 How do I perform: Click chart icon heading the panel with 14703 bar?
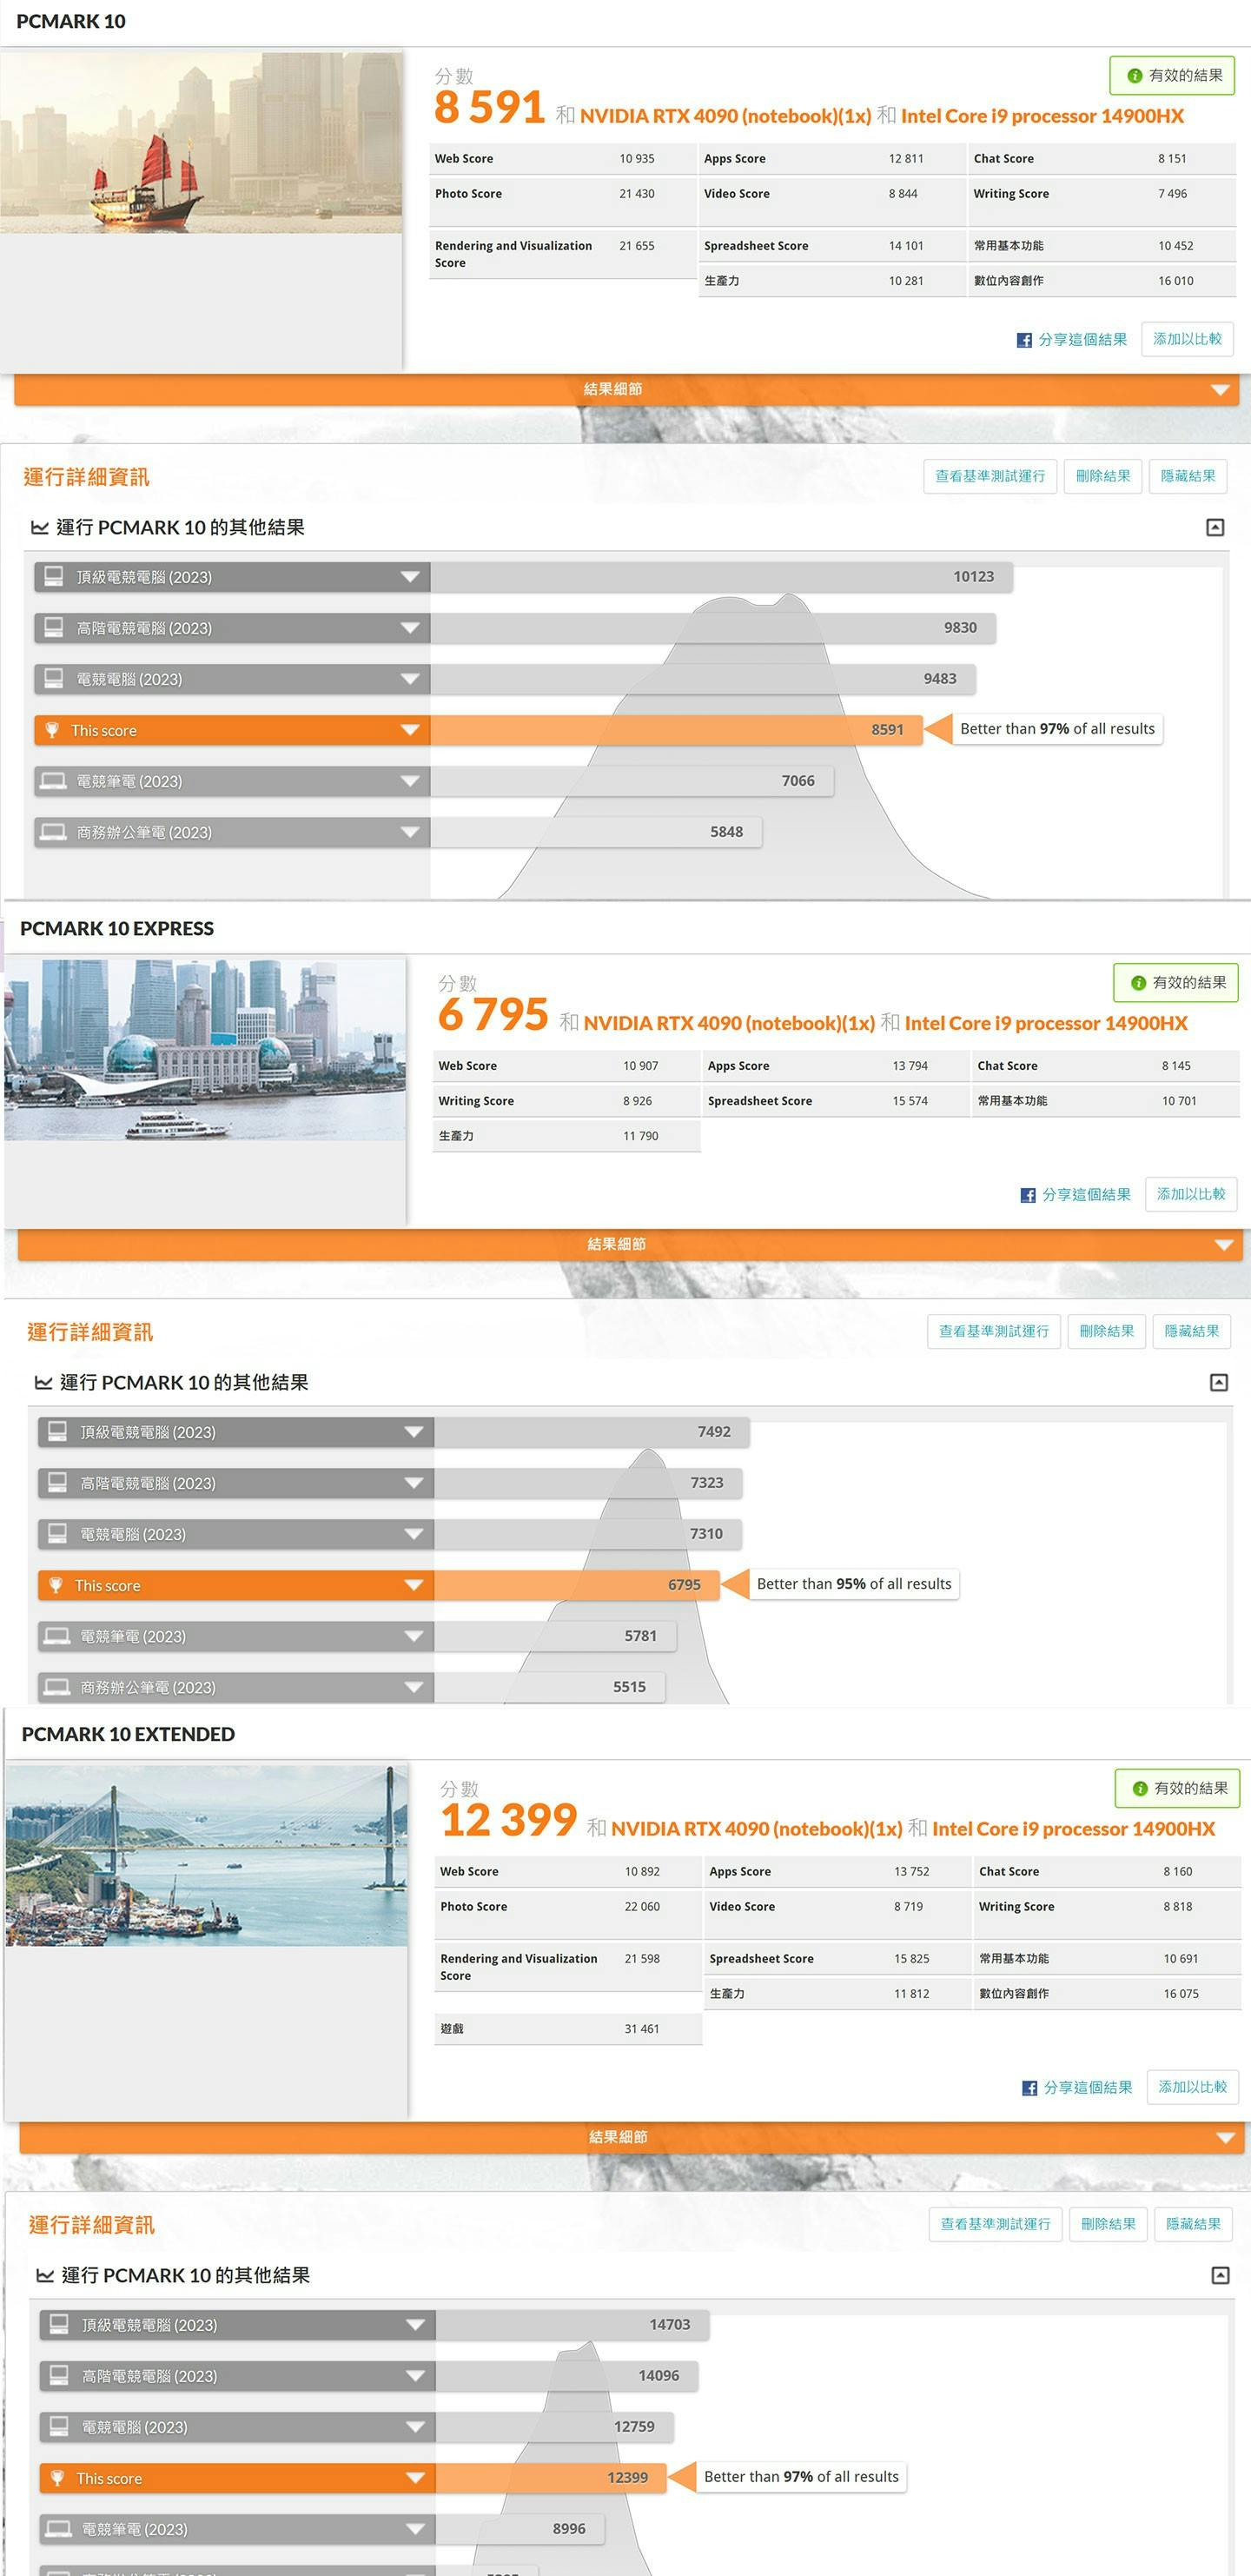[45, 2275]
